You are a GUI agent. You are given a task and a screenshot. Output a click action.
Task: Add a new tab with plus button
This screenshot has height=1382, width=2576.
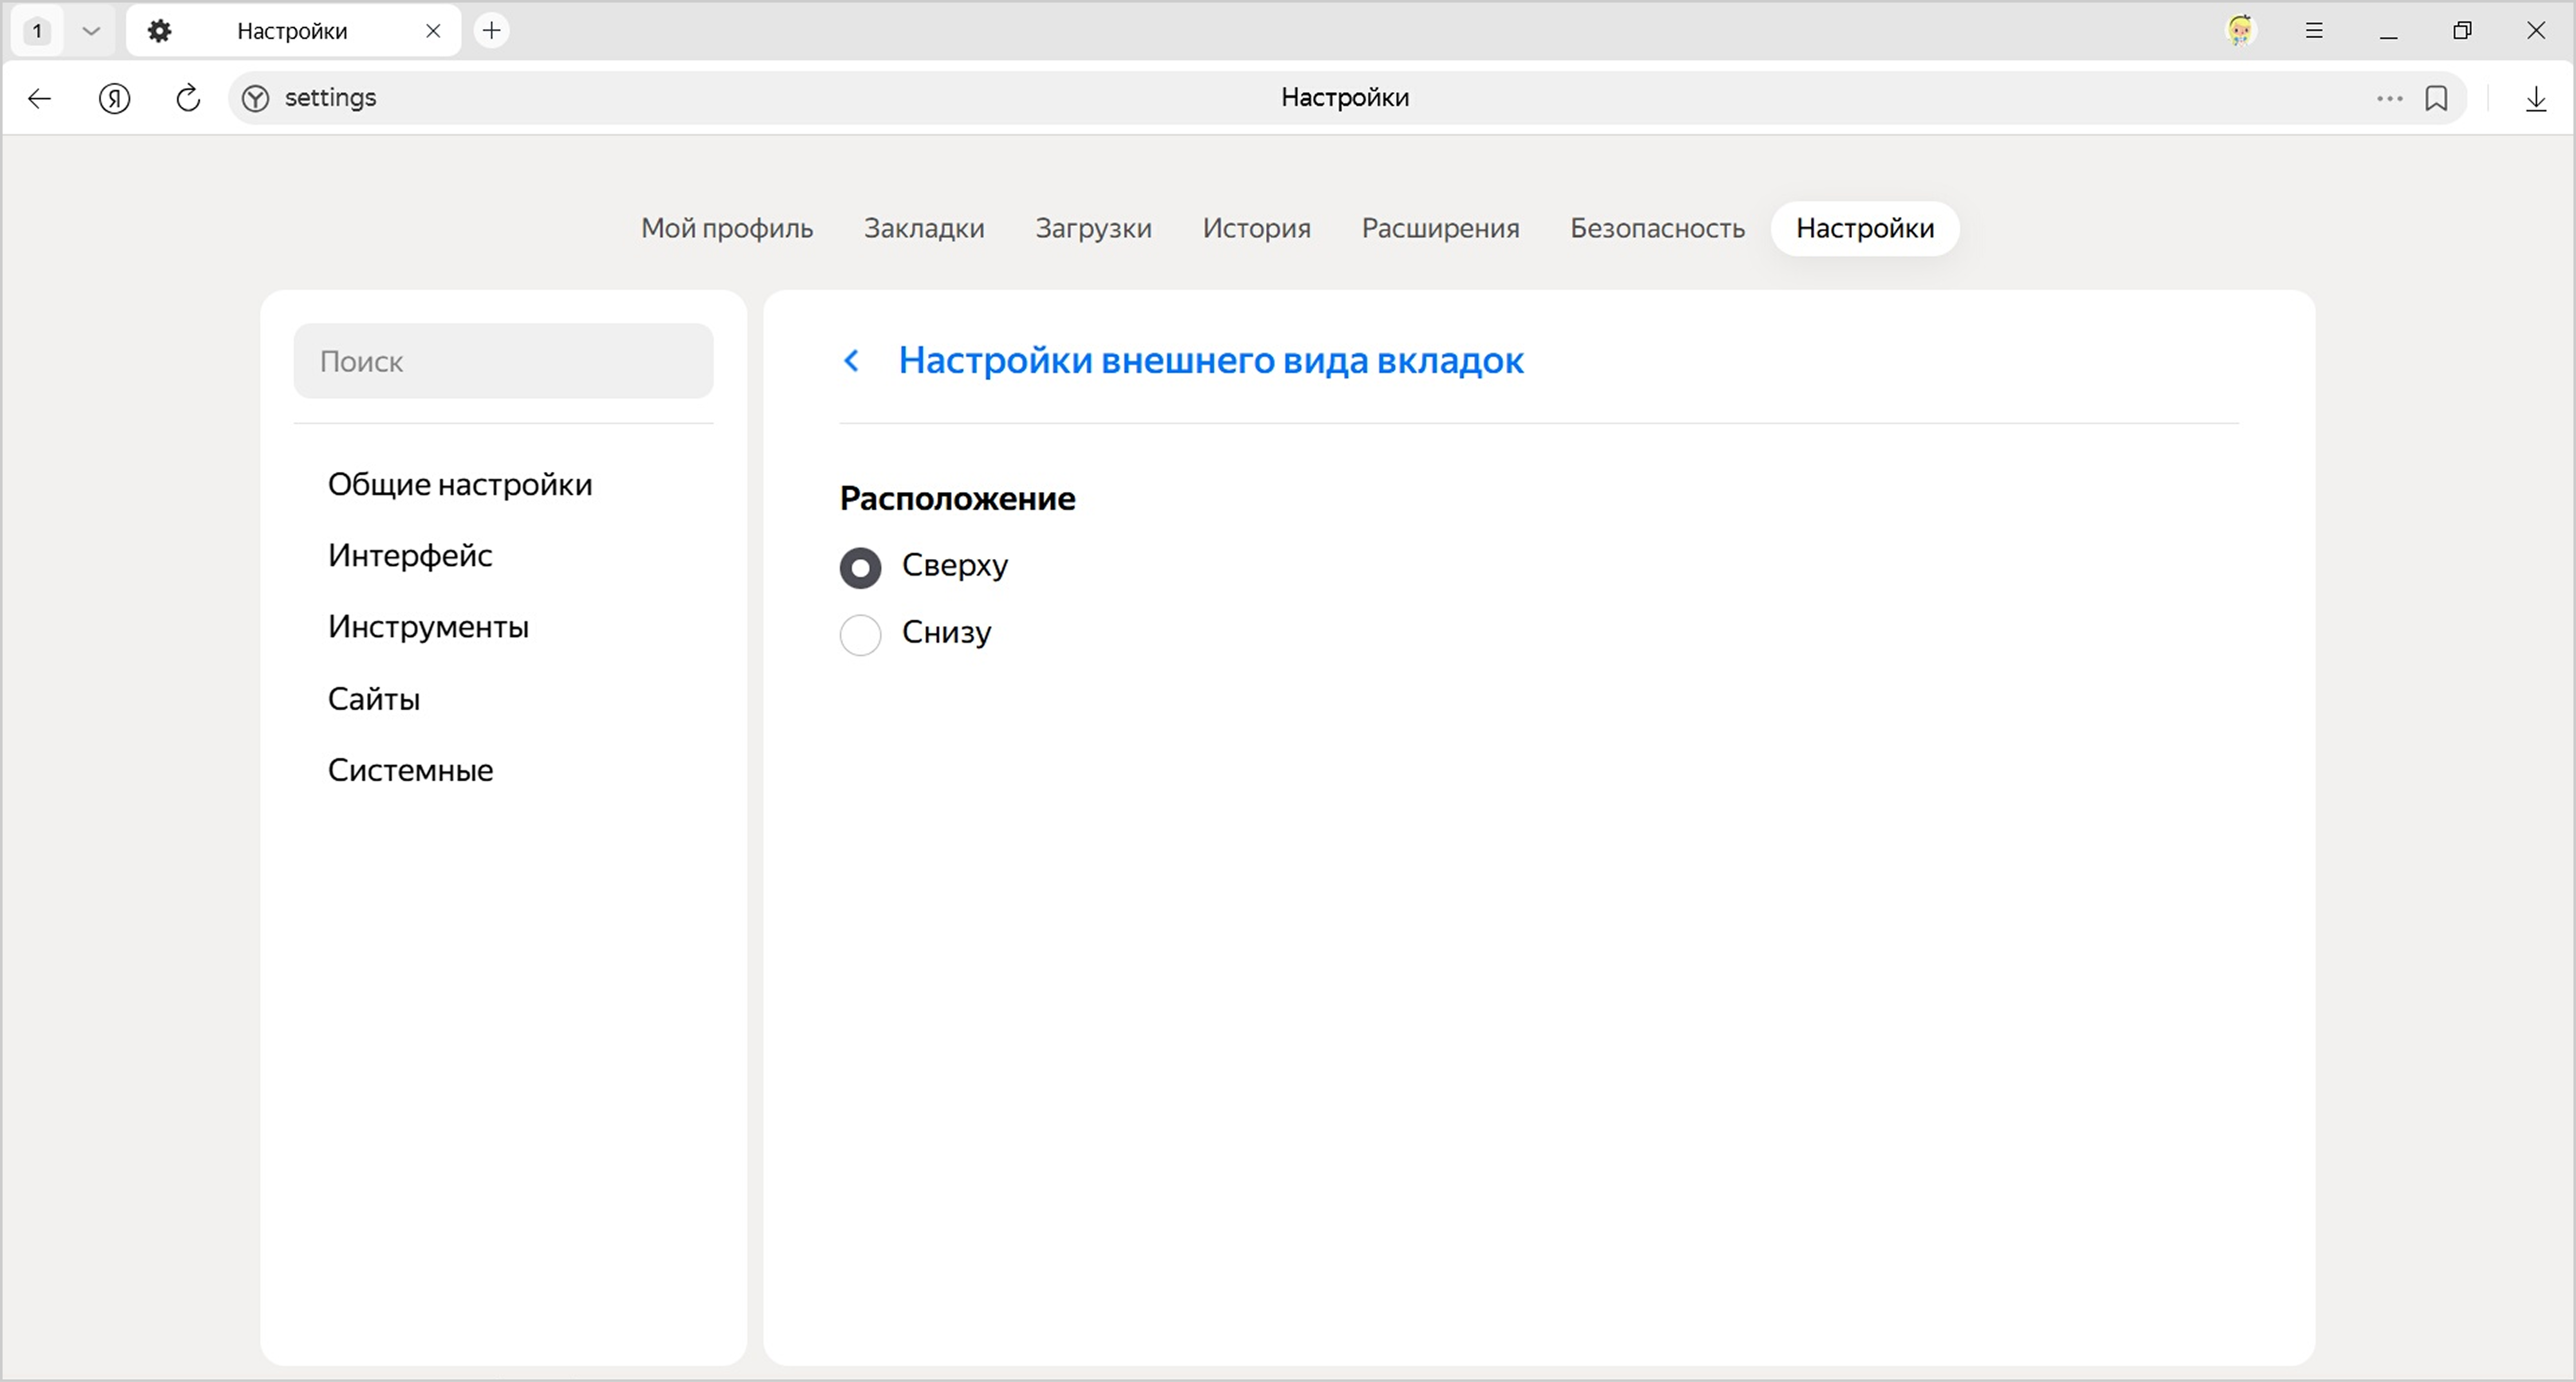tap(491, 31)
